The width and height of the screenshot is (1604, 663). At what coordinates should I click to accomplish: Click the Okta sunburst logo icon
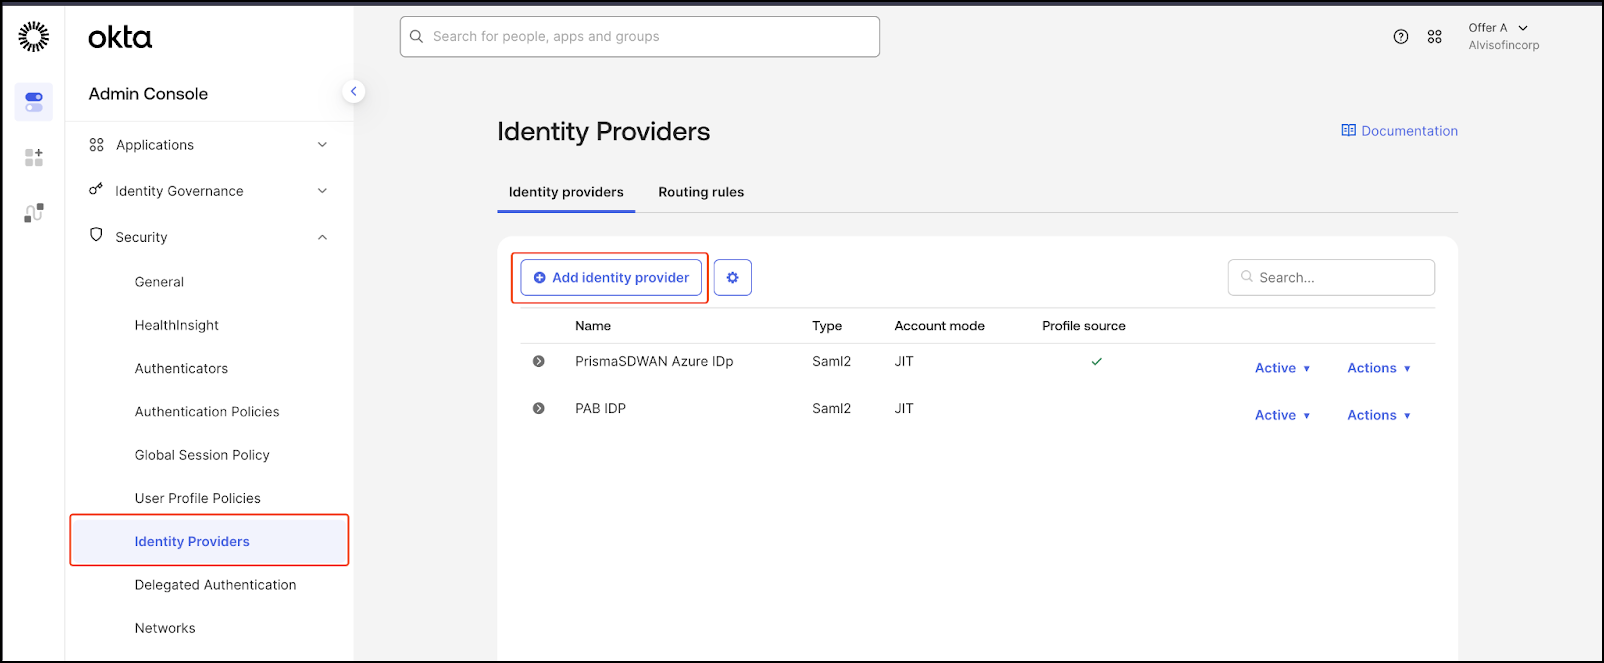[33, 37]
